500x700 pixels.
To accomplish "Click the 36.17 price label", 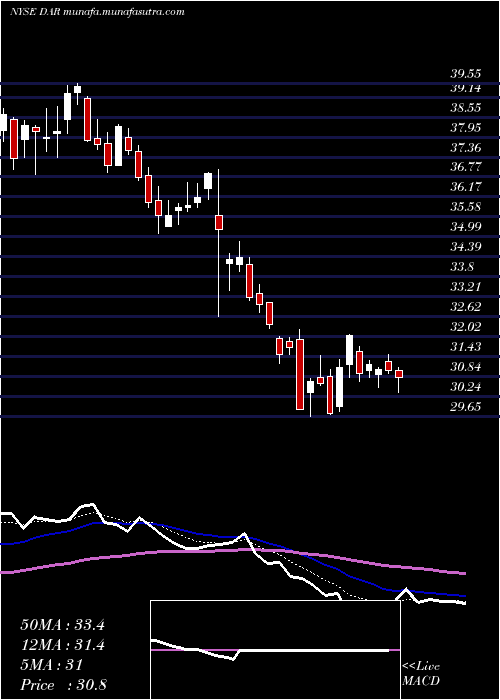I will tap(465, 188).
